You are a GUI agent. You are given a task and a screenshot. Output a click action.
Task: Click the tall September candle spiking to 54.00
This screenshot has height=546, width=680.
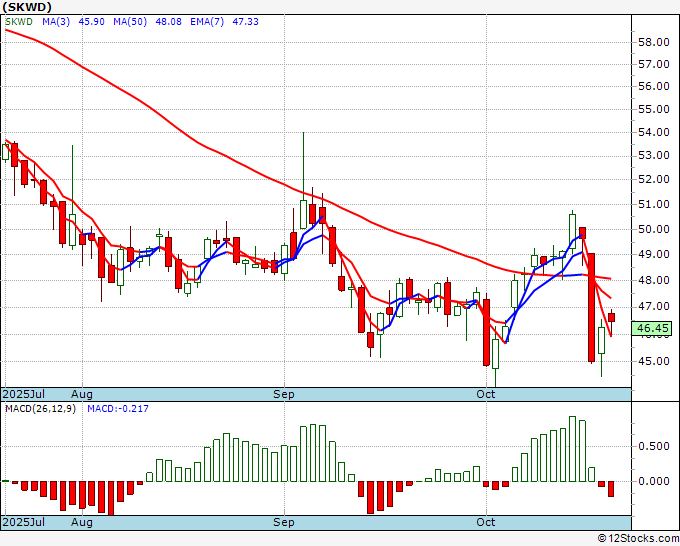[x=304, y=214]
